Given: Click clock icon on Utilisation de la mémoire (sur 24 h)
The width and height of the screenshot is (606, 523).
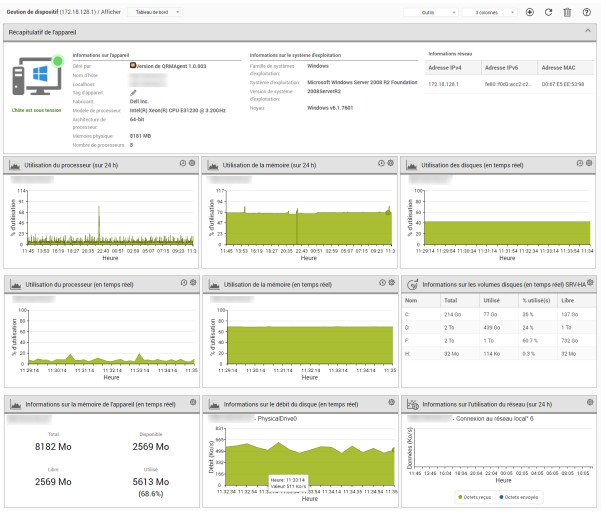Looking at the screenshot, I should click(x=380, y=163).
